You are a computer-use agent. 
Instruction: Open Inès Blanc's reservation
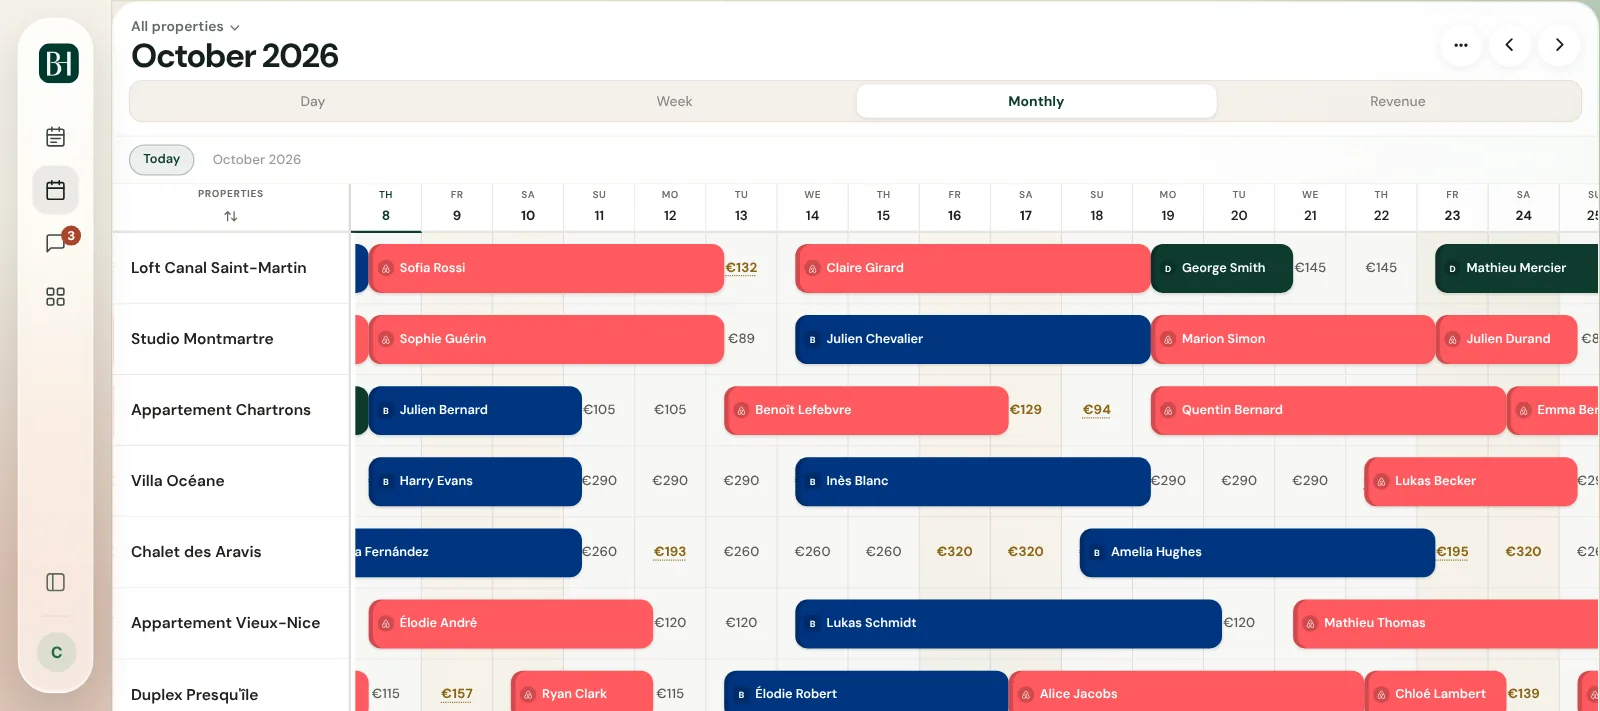tap(973, 481)
